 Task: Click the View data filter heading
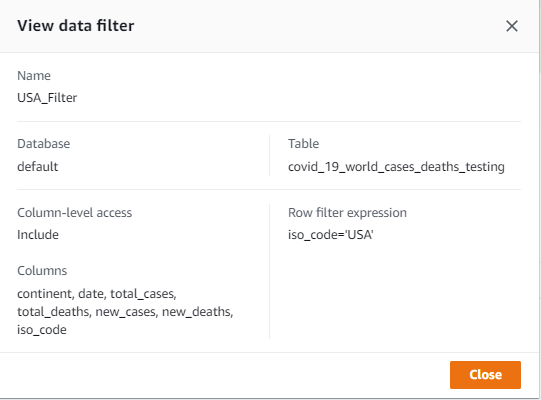pos(76,26)
